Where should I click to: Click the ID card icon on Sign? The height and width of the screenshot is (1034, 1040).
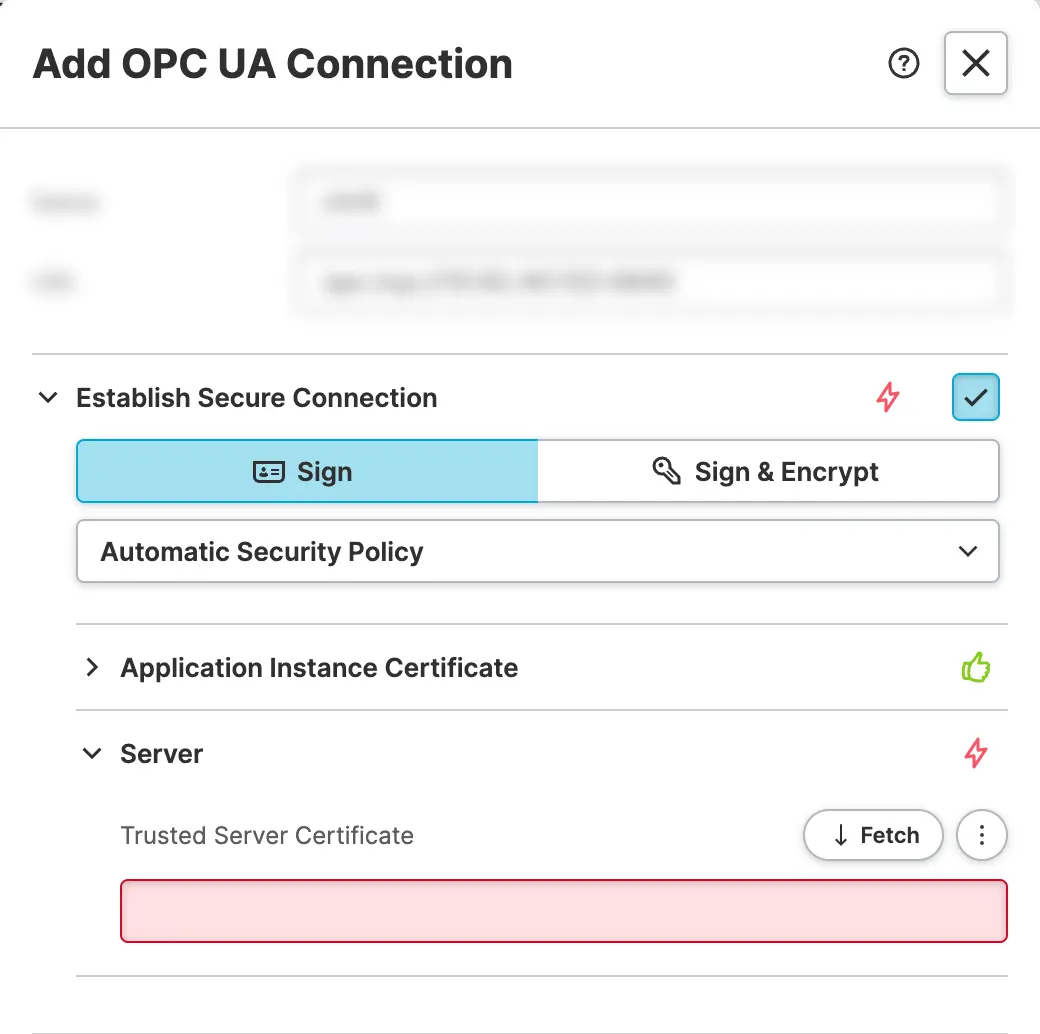pos(269,472)
